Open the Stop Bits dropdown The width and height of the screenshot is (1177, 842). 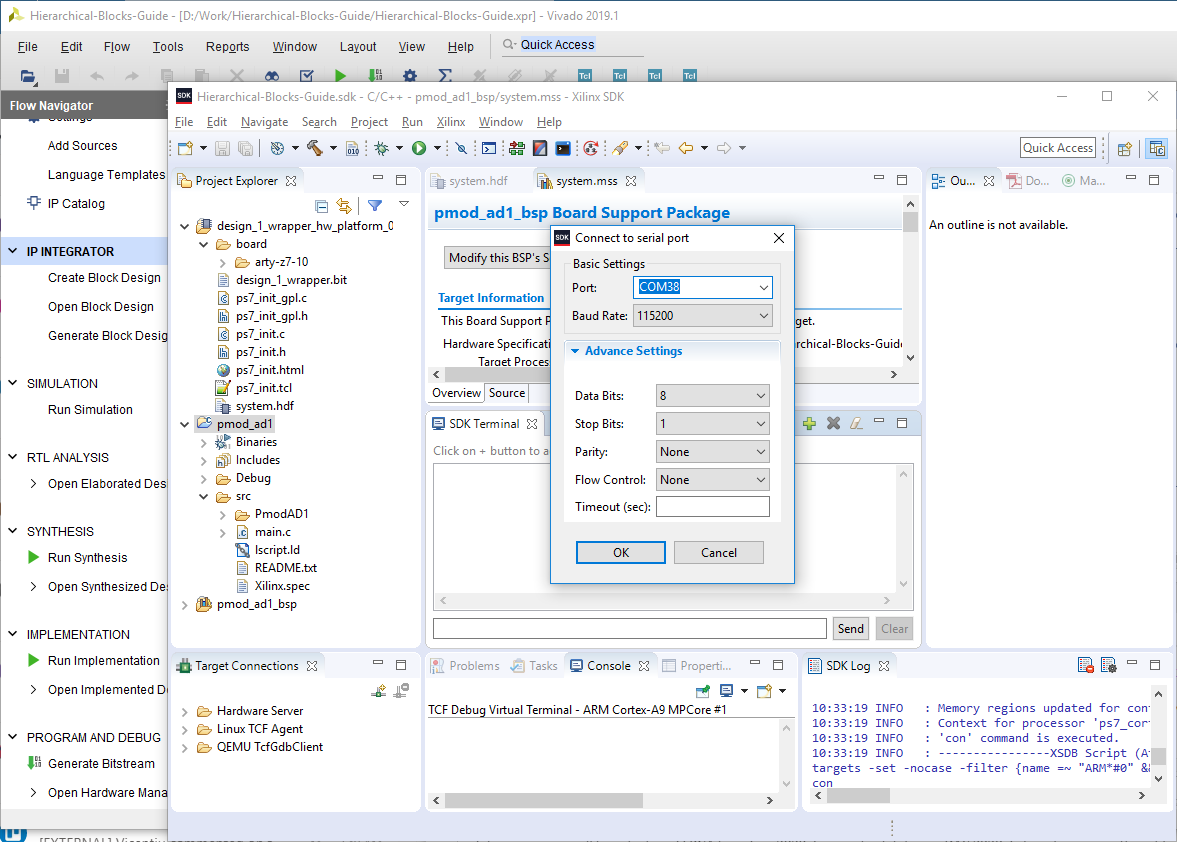[761, 424]
